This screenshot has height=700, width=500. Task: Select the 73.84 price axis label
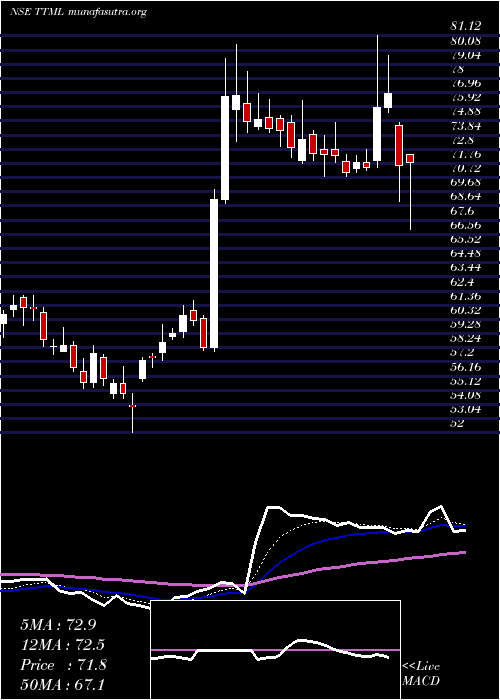[x=465, y=126]
